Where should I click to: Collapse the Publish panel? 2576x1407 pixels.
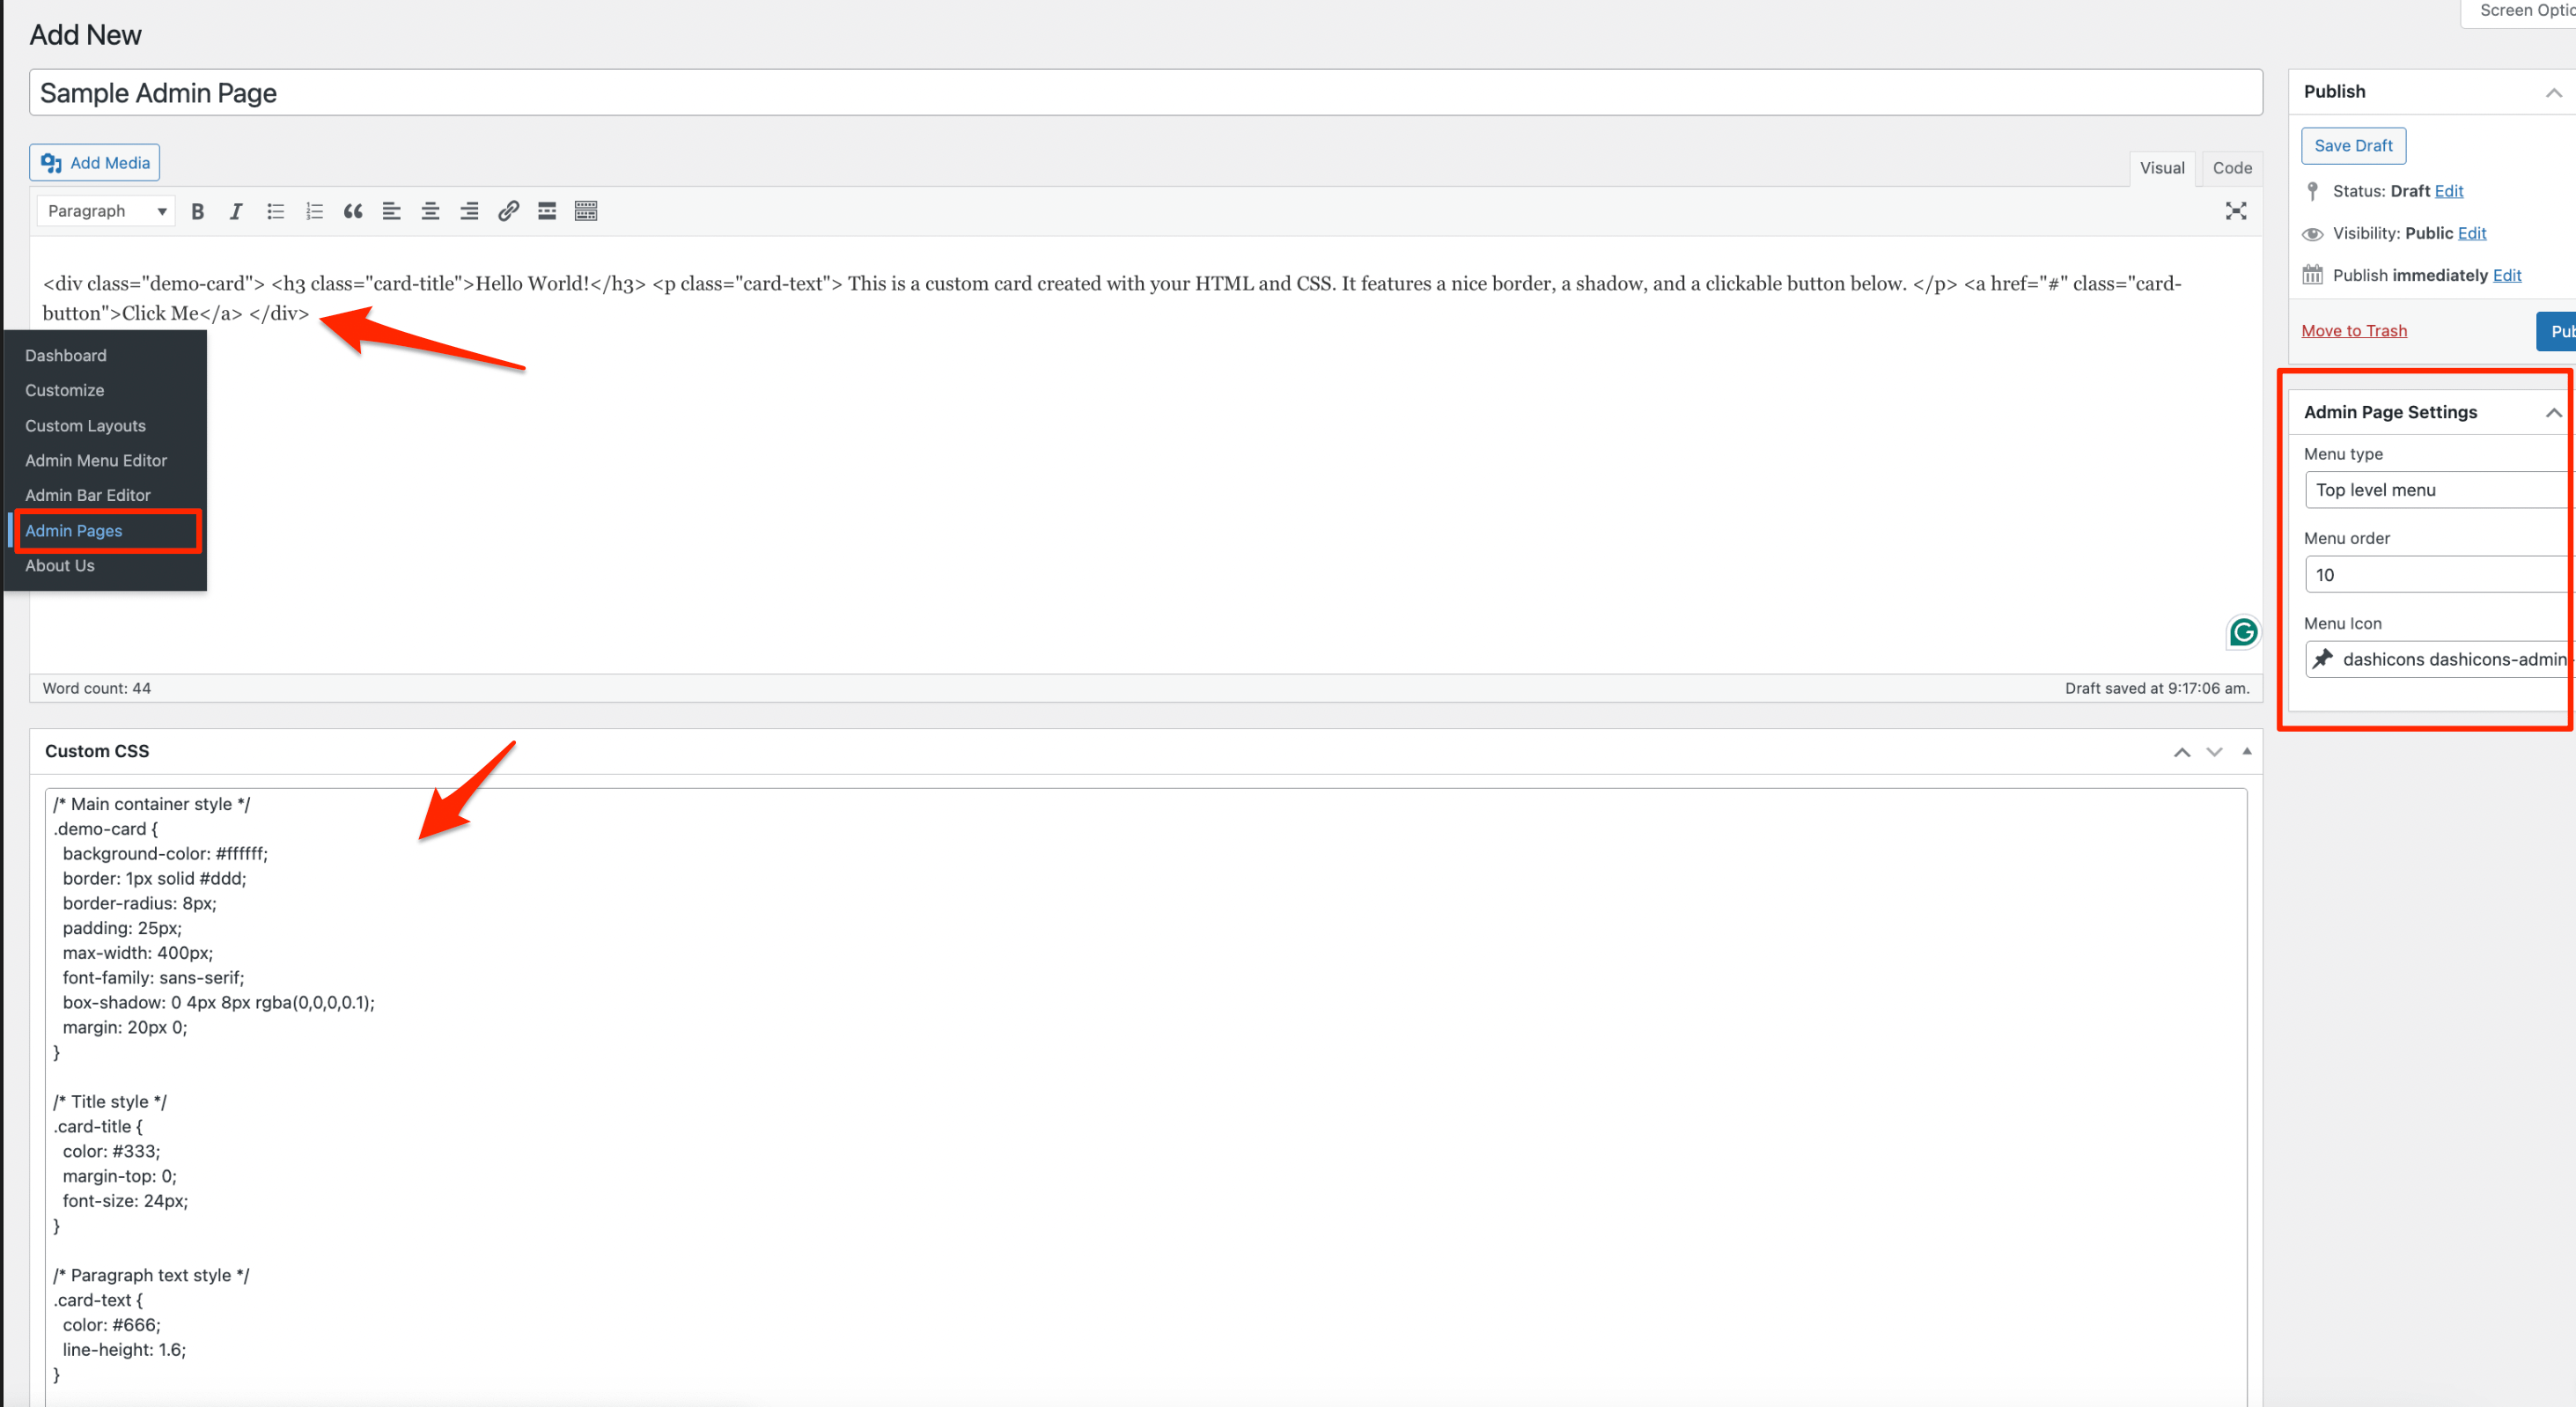point(2553,92)
